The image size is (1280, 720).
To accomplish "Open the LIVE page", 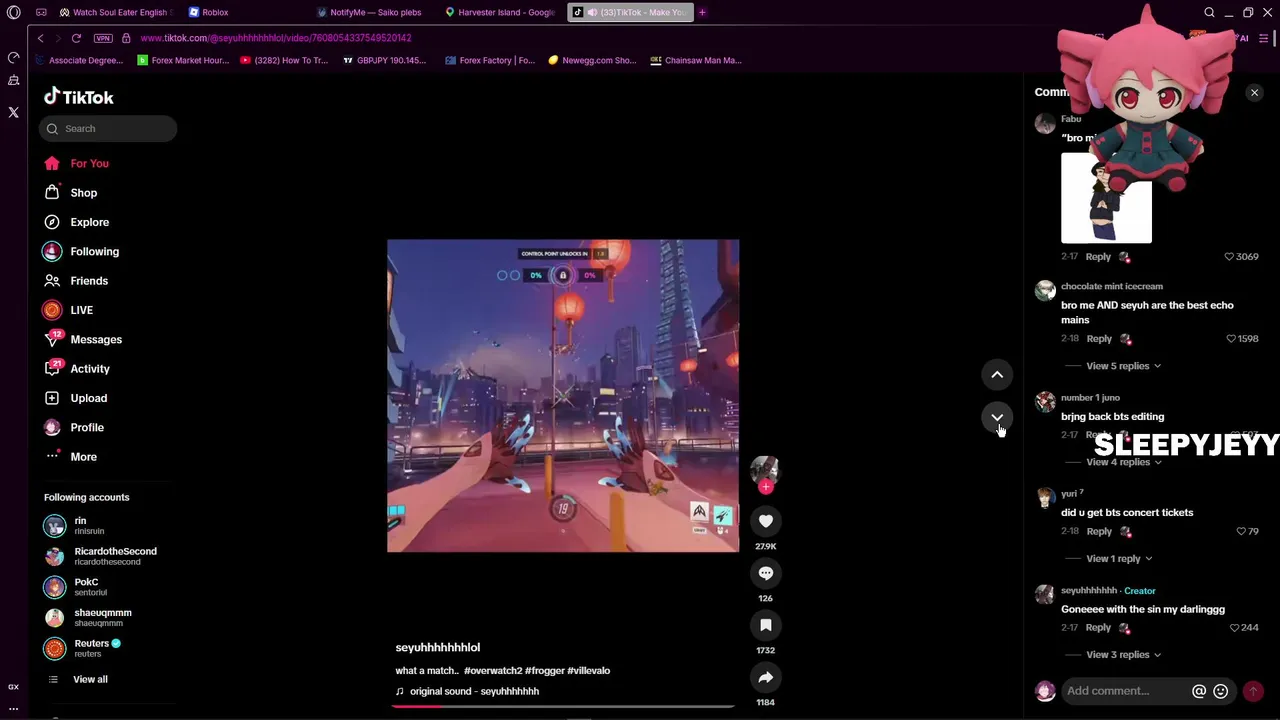I will (x=81, y=310).
